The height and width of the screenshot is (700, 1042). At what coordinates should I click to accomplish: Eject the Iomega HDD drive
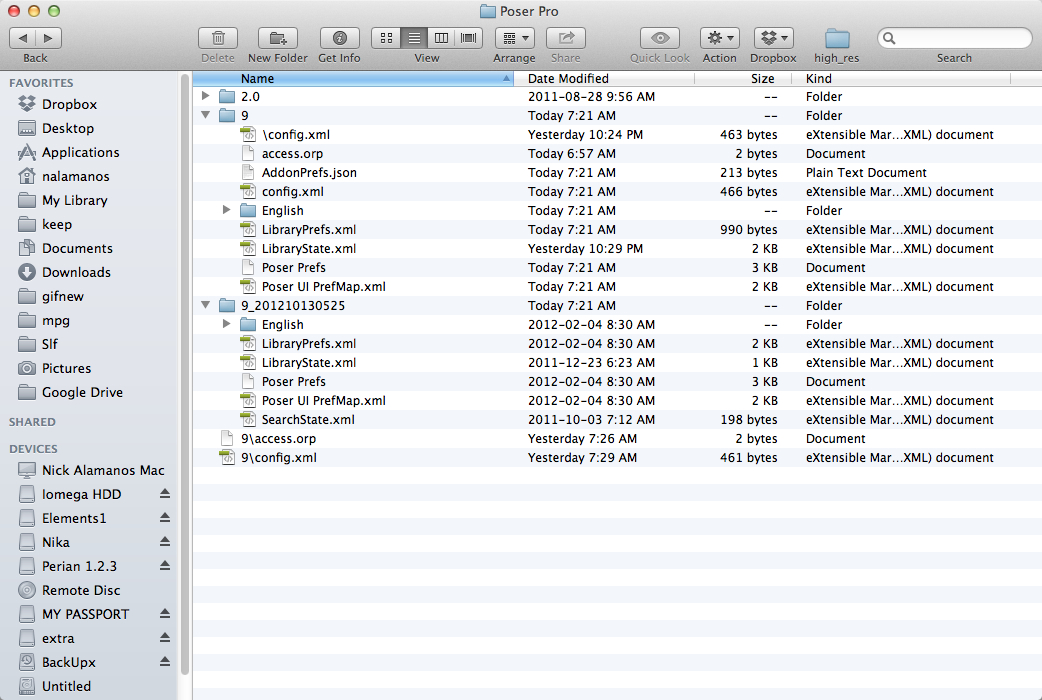click(165, 494)
